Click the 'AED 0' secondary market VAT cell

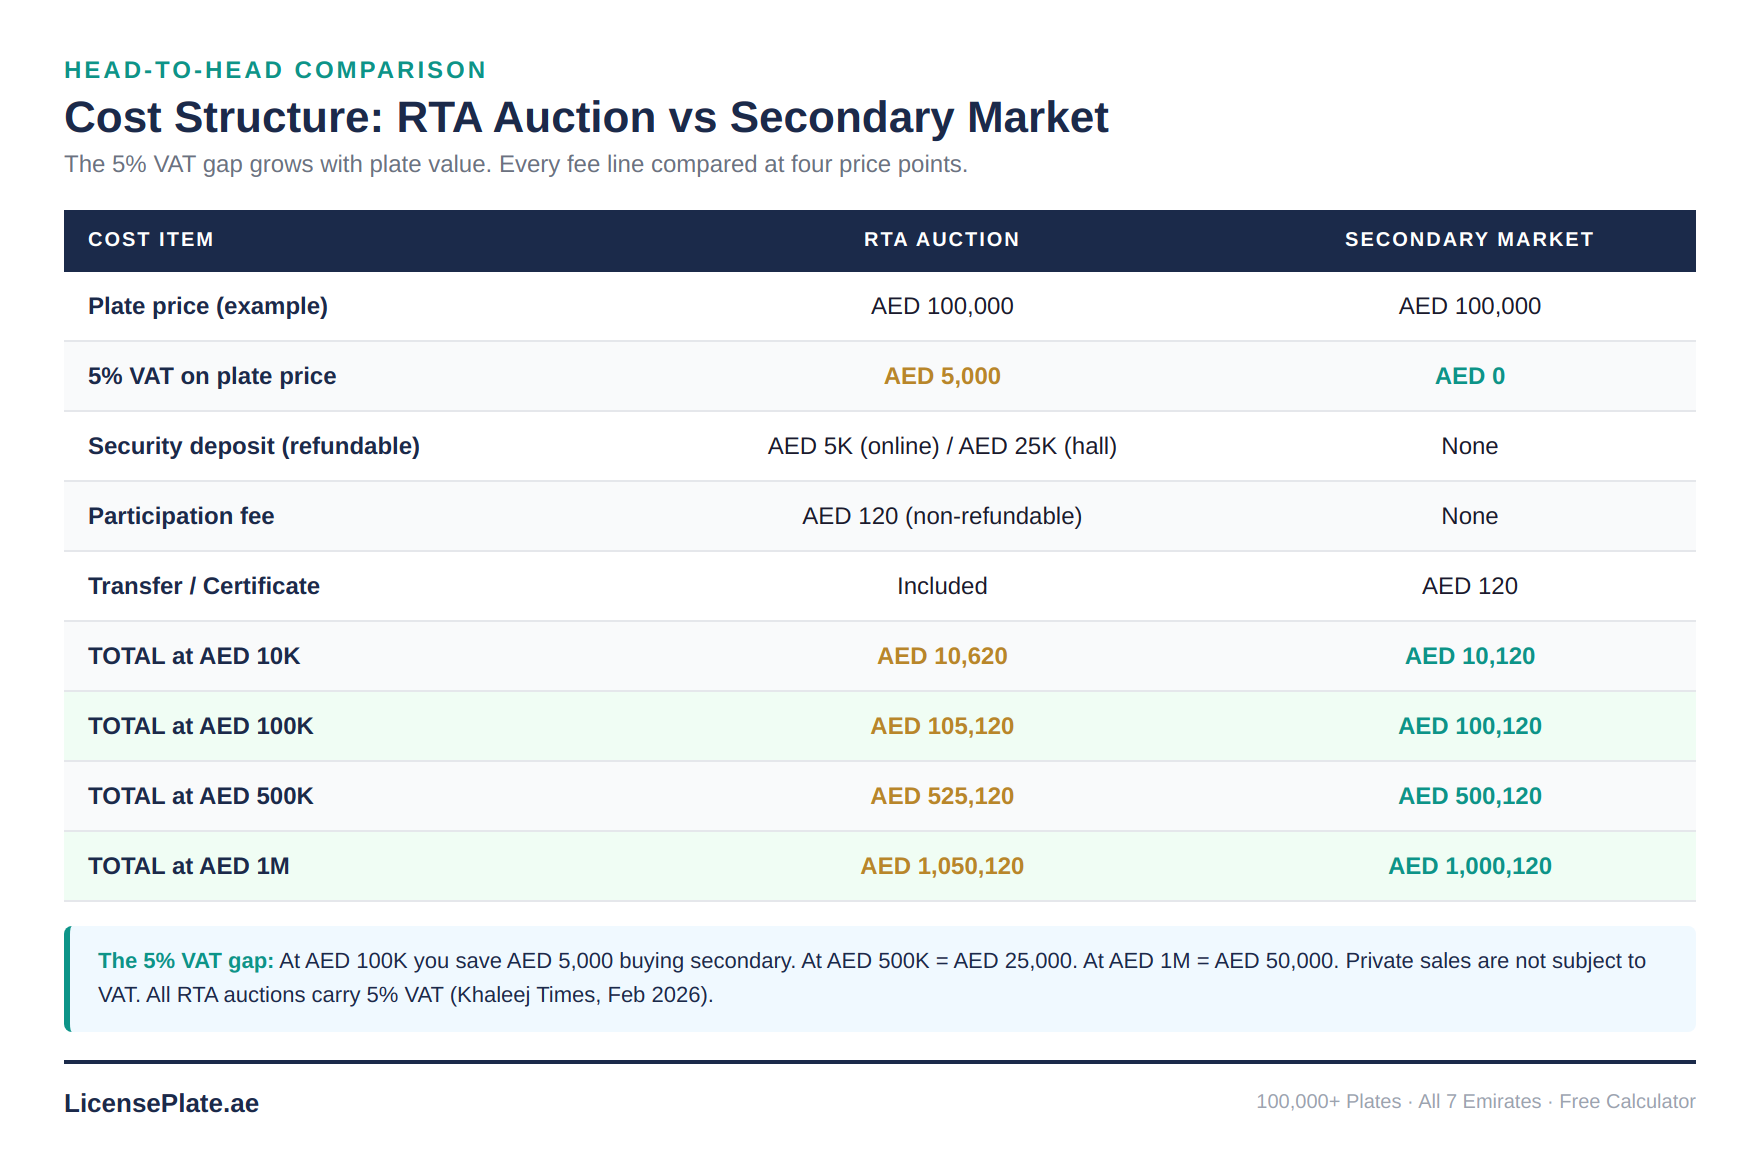coord(1469,376)
